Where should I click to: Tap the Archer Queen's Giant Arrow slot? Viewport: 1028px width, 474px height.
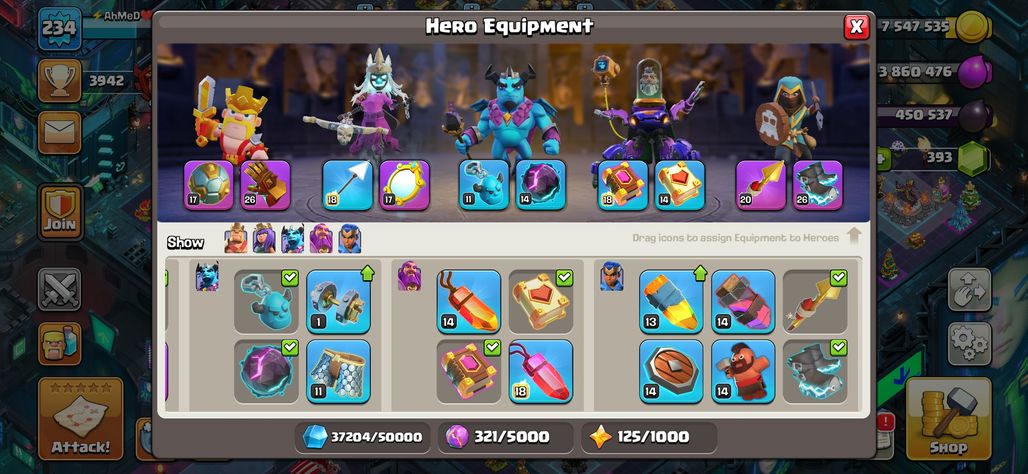347,185
